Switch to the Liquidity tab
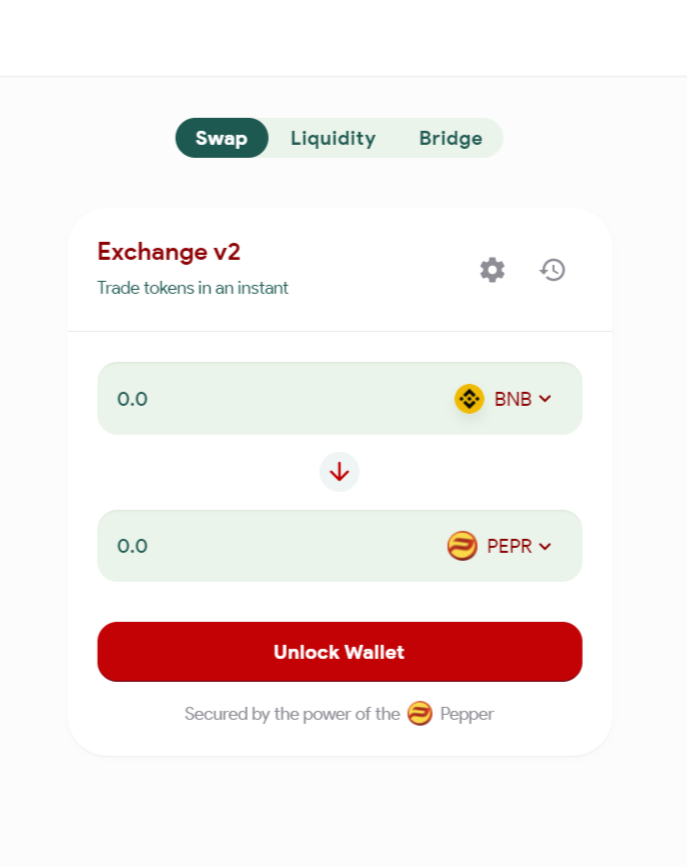The image size is (687, 867). [x=333, y=138]
